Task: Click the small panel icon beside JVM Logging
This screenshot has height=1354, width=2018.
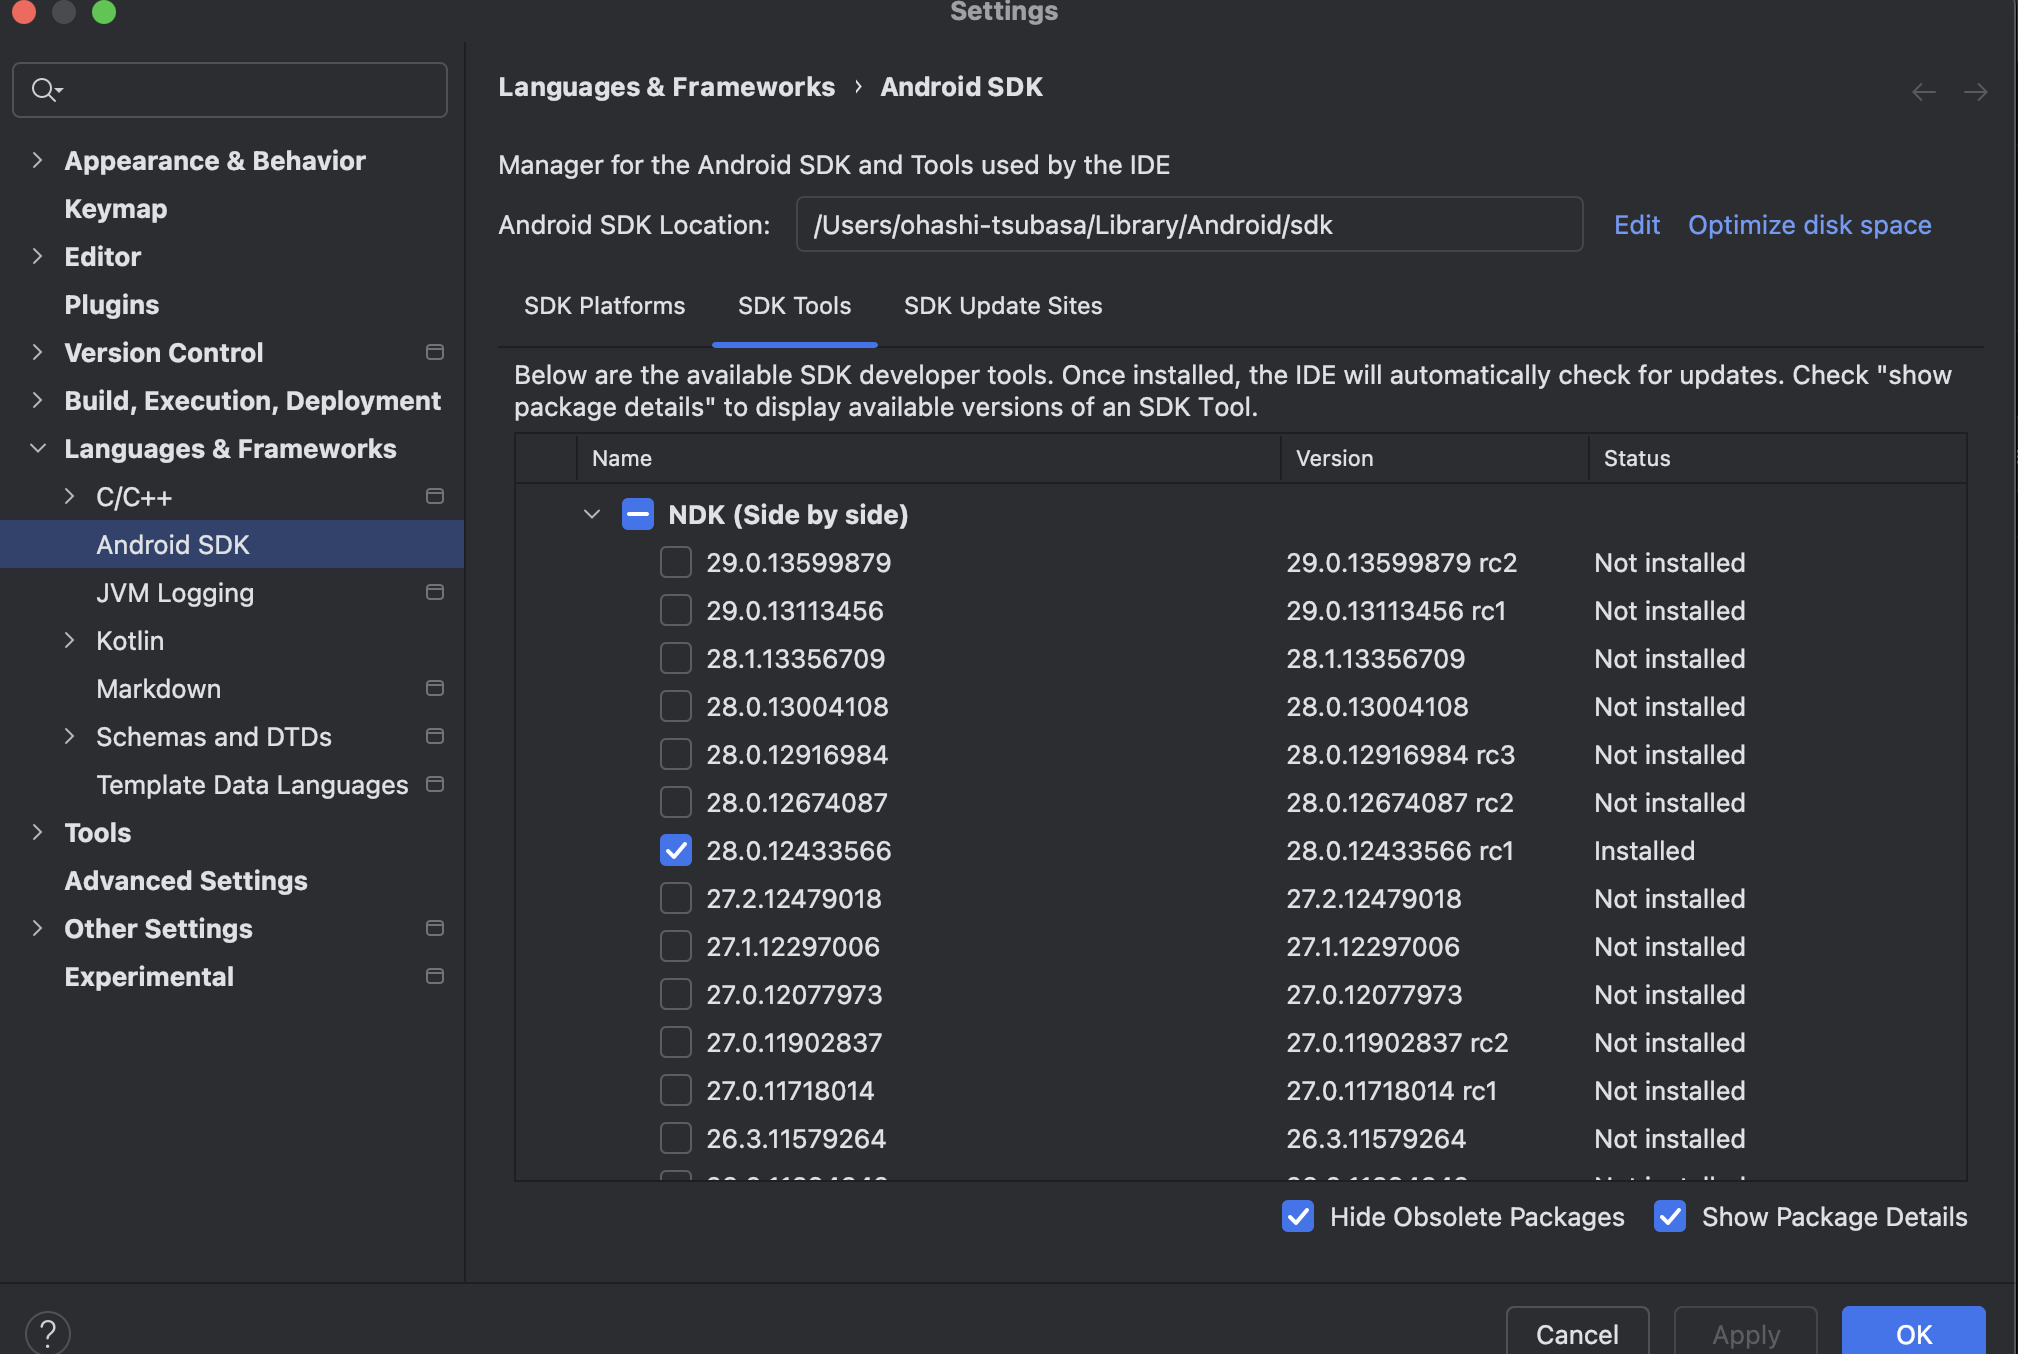Action: (435, 592)
